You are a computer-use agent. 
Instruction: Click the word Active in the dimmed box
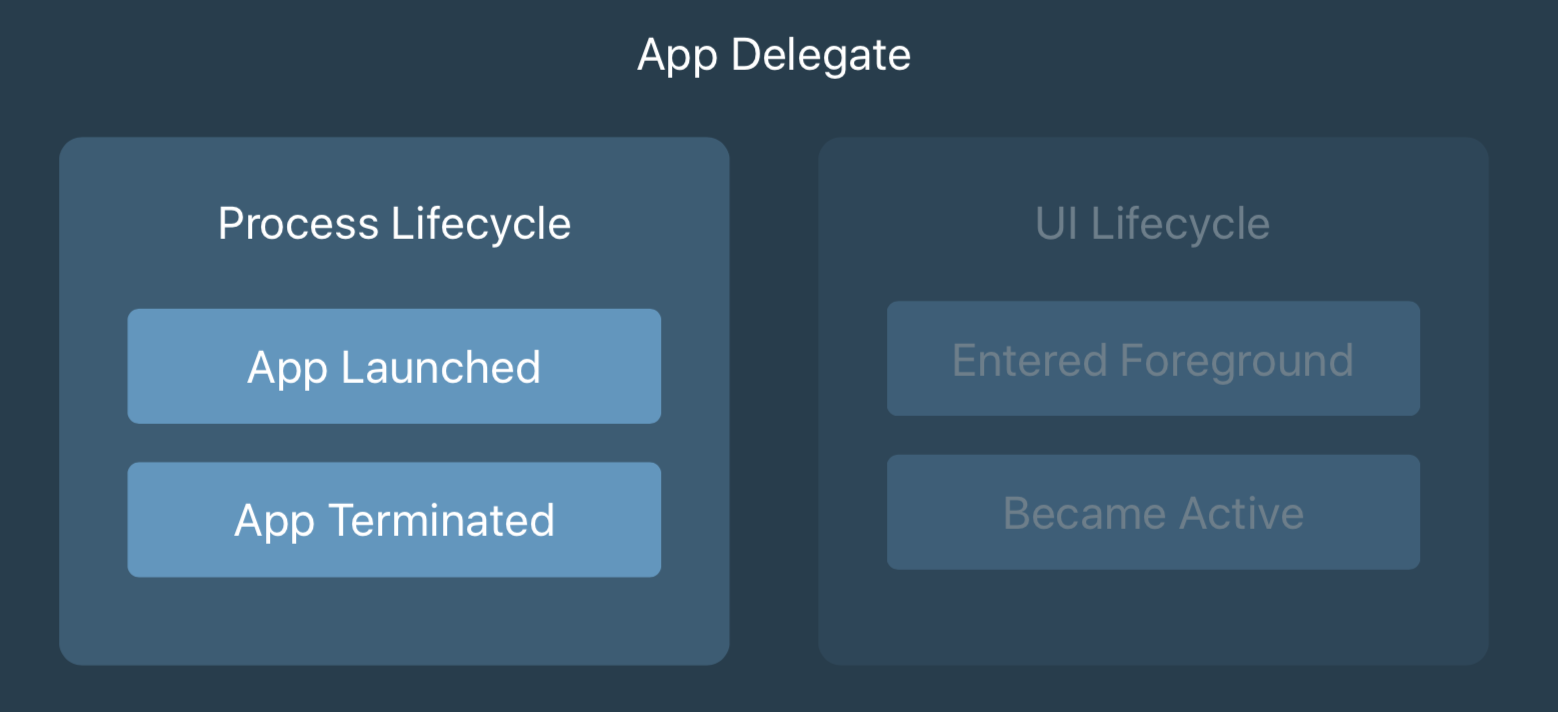pyautogui.click(x=1241, y=513)
